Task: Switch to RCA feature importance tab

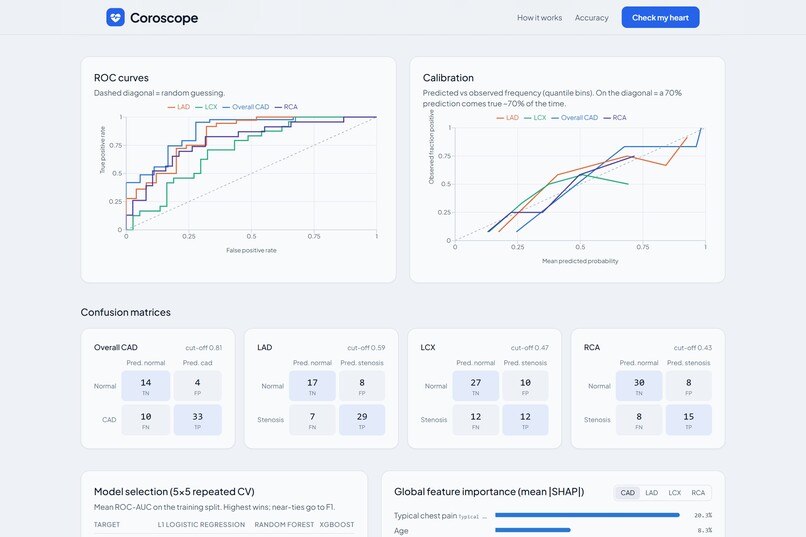Action: pyautogui.click(x=698, y=493)
